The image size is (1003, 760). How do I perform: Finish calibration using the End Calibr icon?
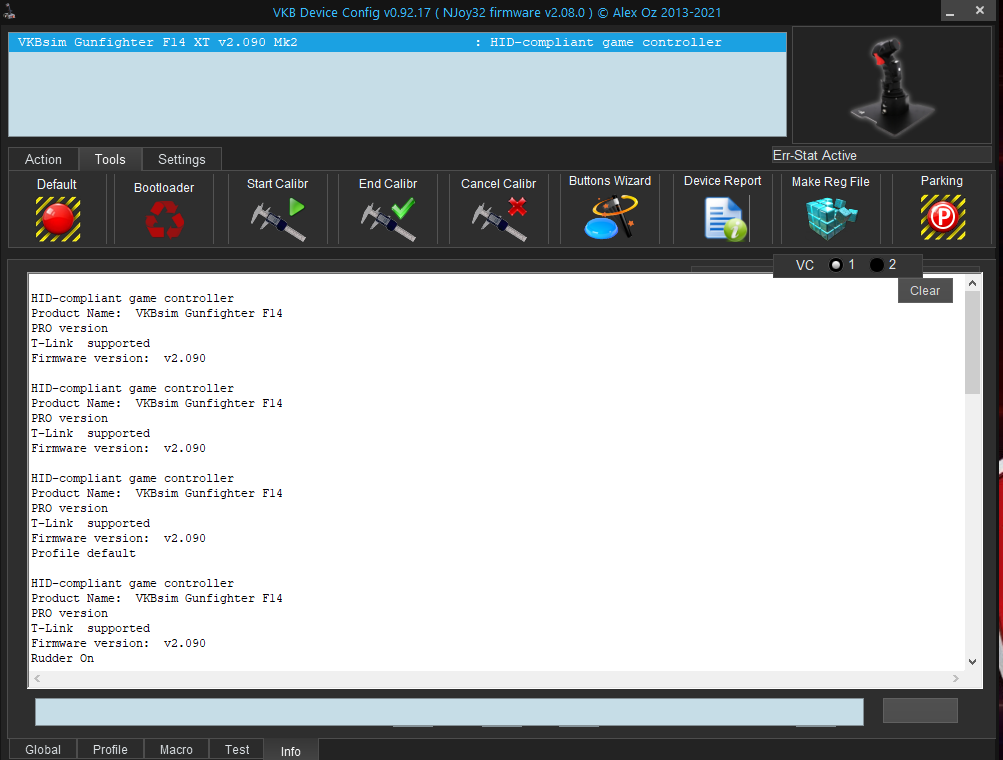coord(388,219)
